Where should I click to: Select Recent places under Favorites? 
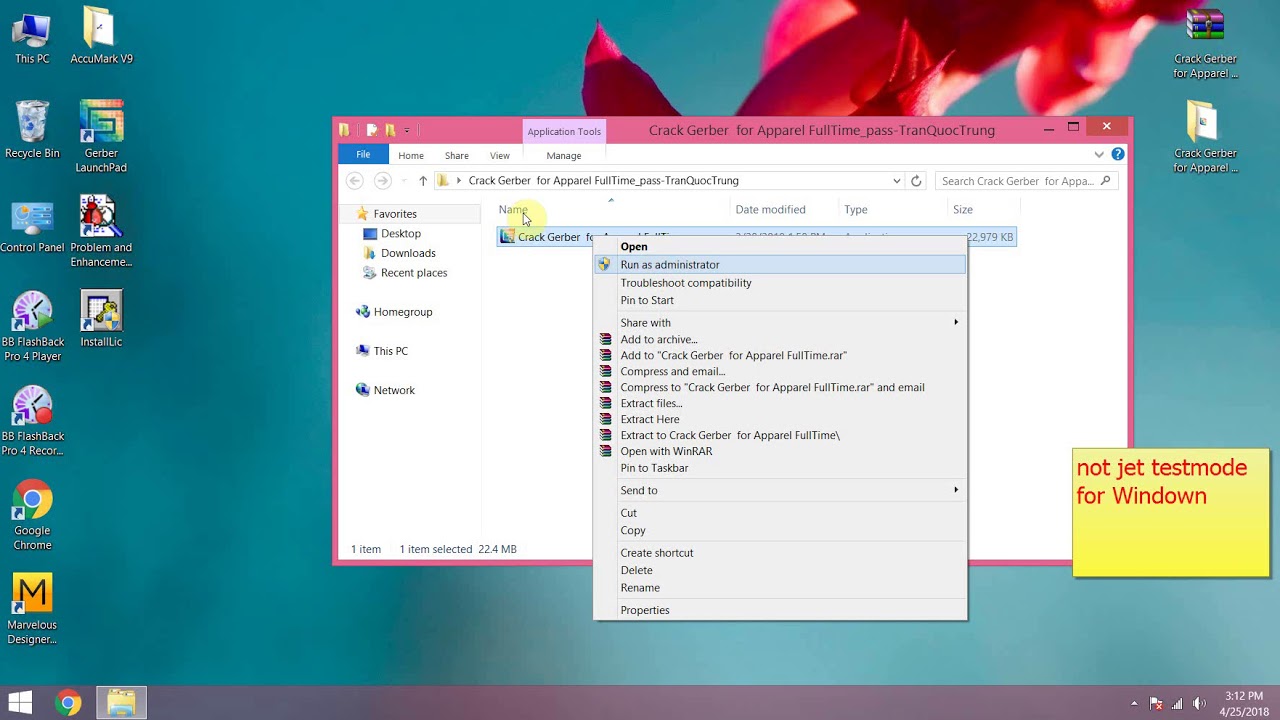point(413,272)
